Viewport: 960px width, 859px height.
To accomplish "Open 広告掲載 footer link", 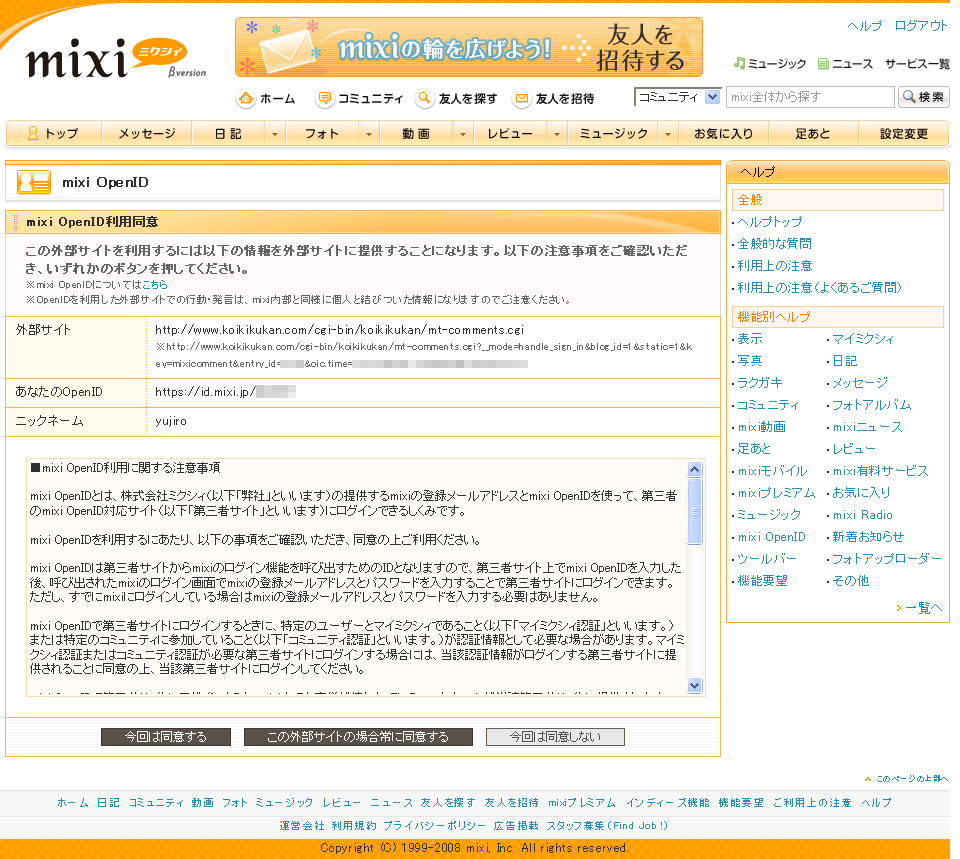I will pos(516,826).
